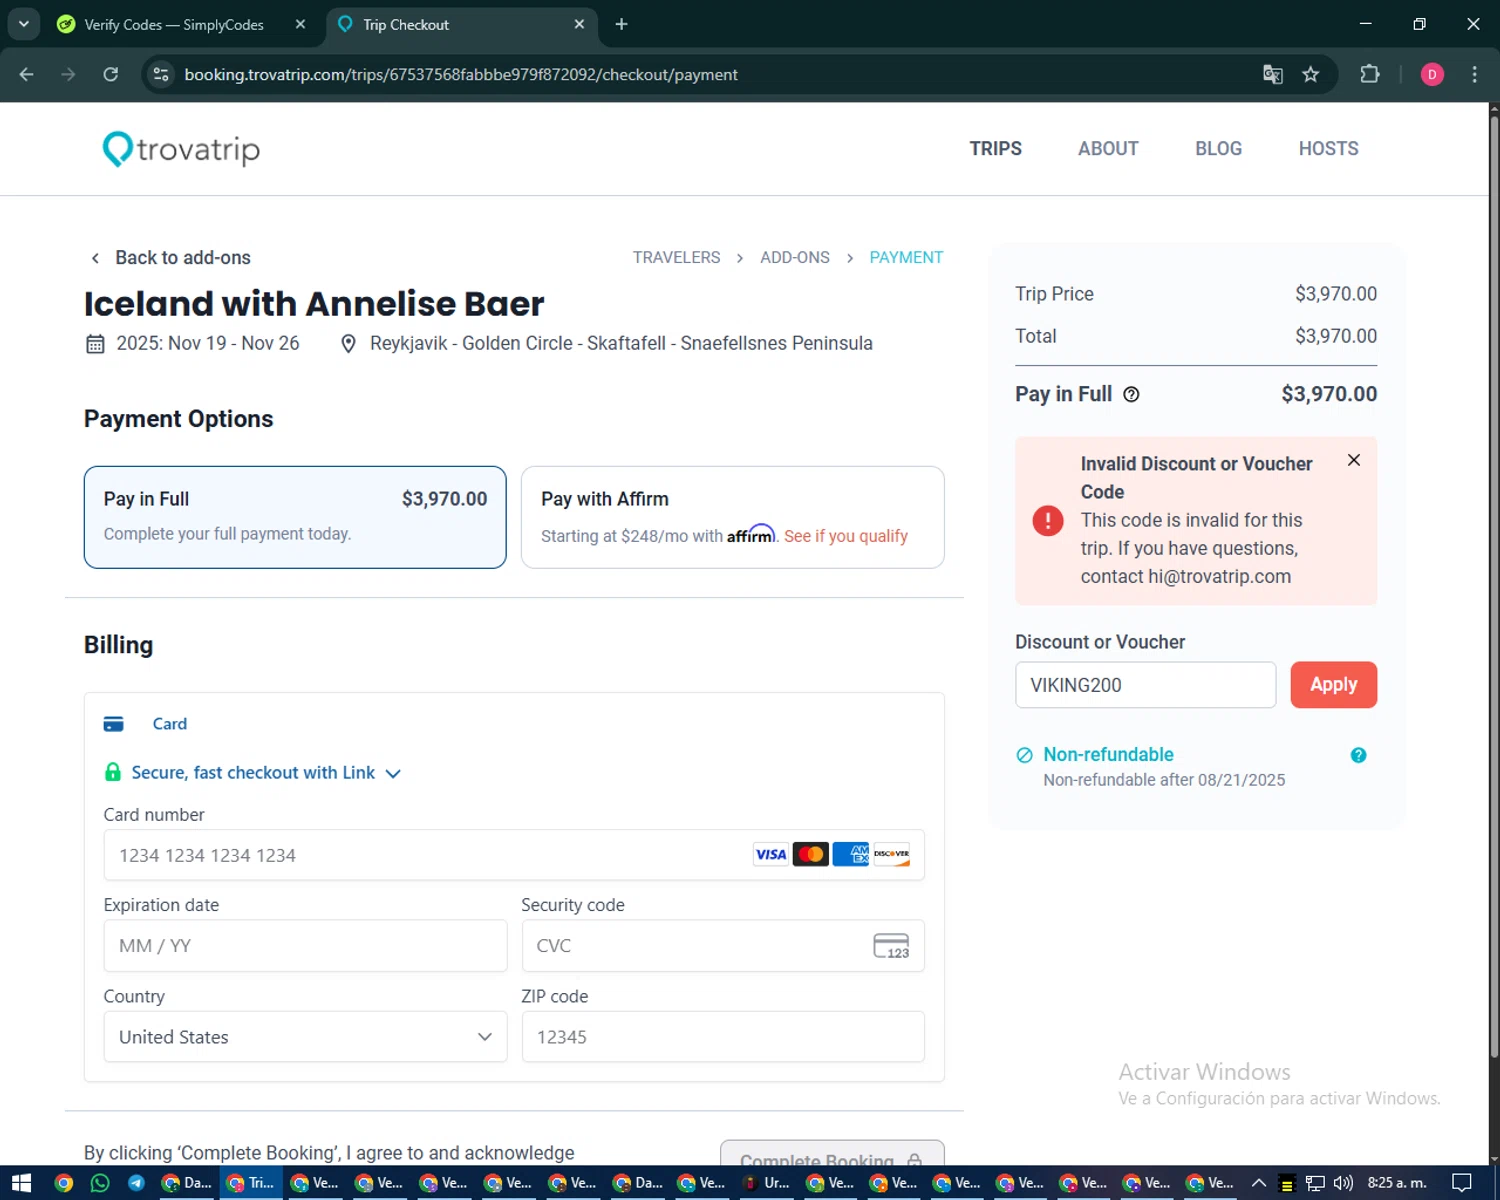The width and height of the screenshot is (1500, 1200).
Task: Select the TRAVELERS breadcrumb step
Action: click(x=676, y=257)
